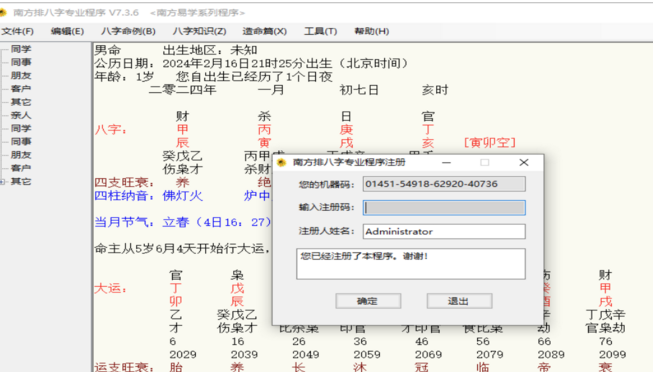
Task: Click the 大运： label
Action: point(111,288)
